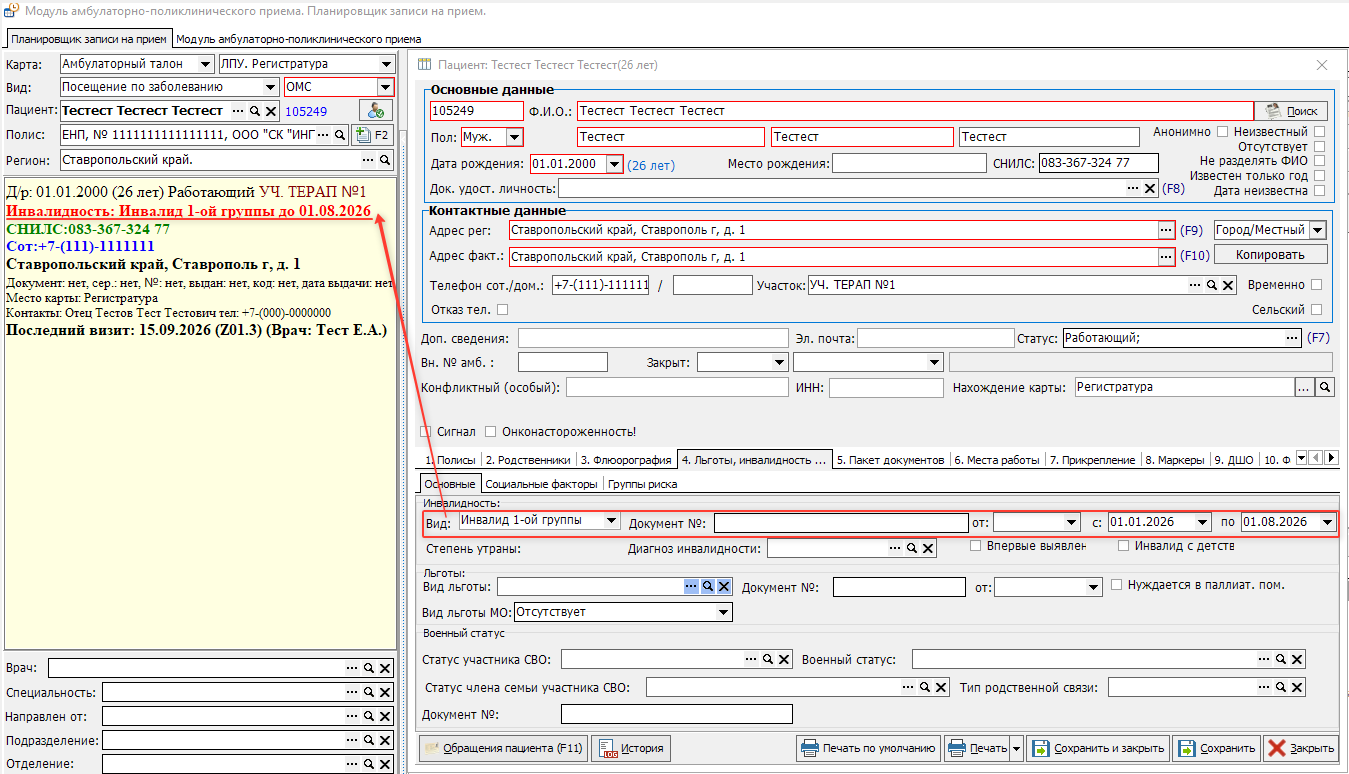Image resolution: width=1349 pixels, height=774 pixels.
Task: Click the Сохранить и закрыть button
Action: click(1098, 748)
